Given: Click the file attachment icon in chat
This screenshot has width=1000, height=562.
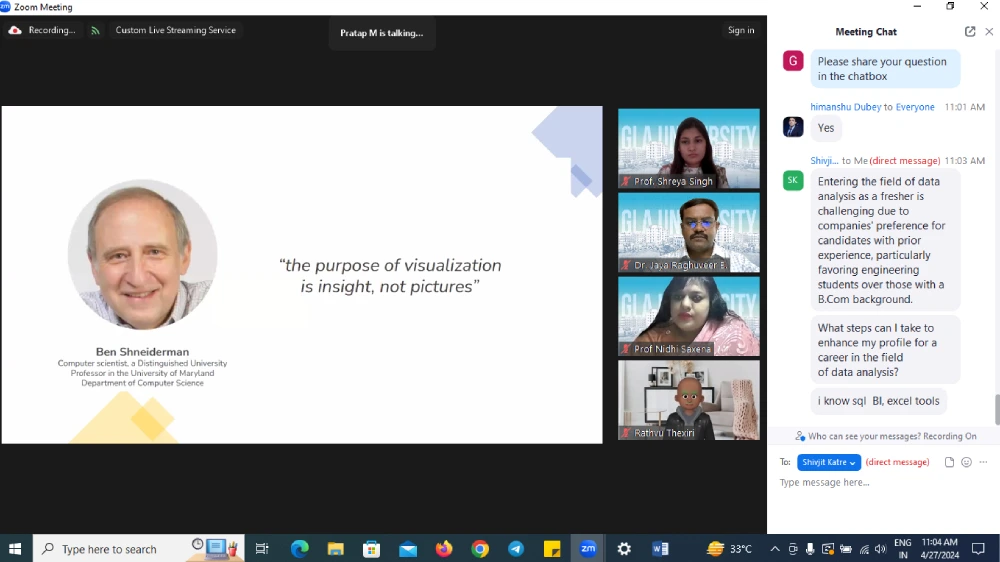Looking at the screenshot, I should [x=950, y=462].
